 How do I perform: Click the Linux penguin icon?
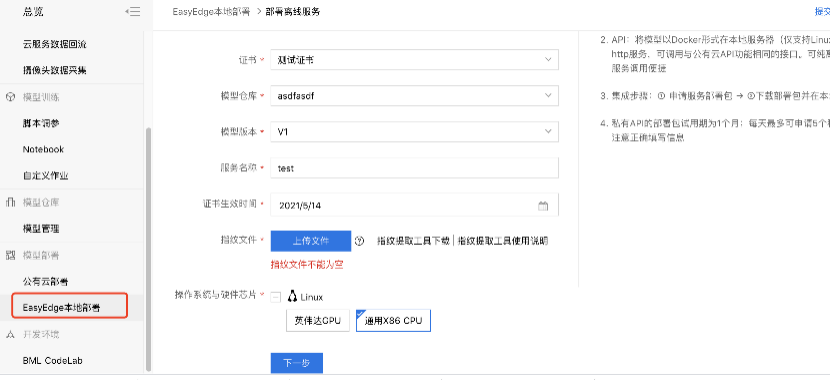coord(292,296)
